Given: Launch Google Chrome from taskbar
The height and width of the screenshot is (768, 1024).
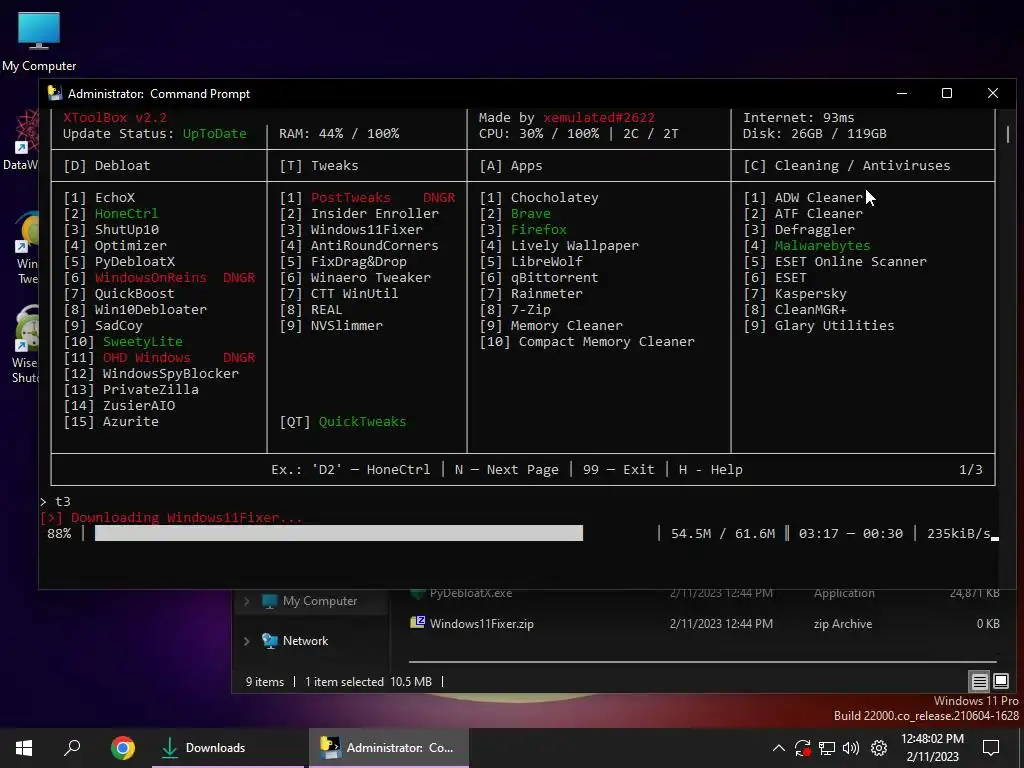Looking at the screenshot, I should pyautogui.click(x=123, y=748).
